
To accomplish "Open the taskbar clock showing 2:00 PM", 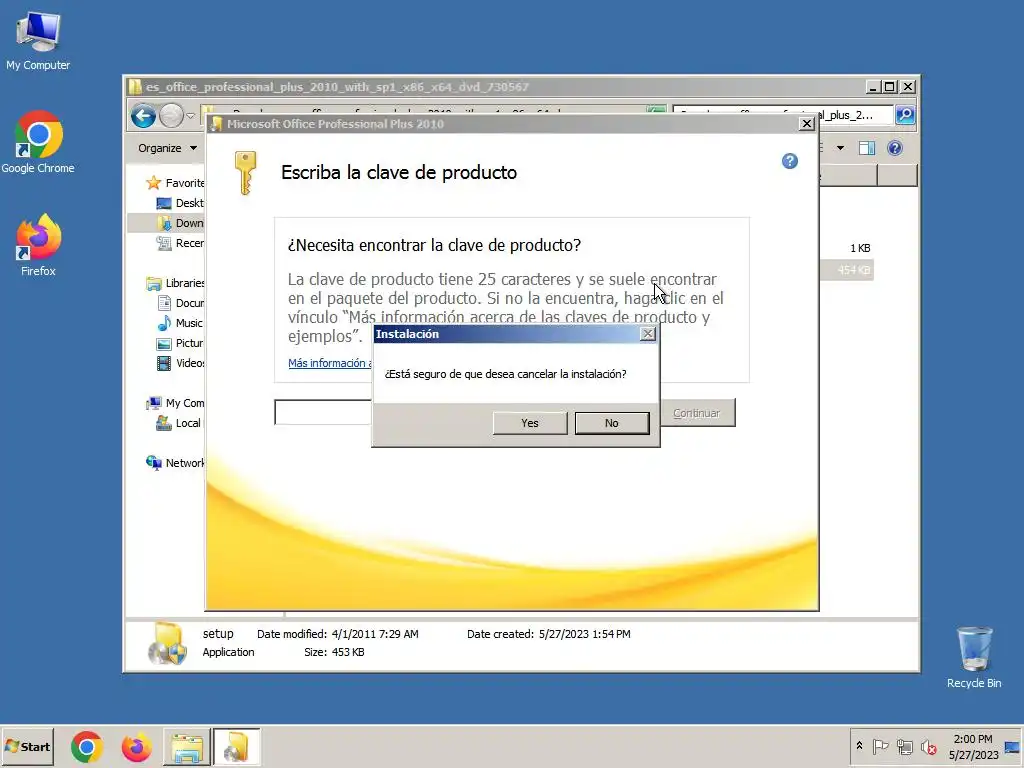I will [x=973, y=746].
